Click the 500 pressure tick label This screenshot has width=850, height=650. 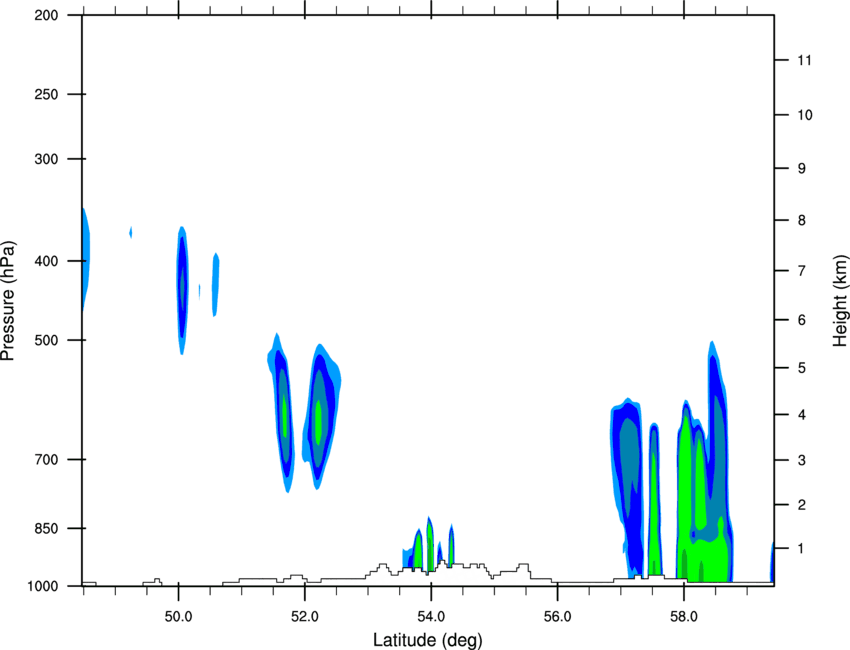47,340
